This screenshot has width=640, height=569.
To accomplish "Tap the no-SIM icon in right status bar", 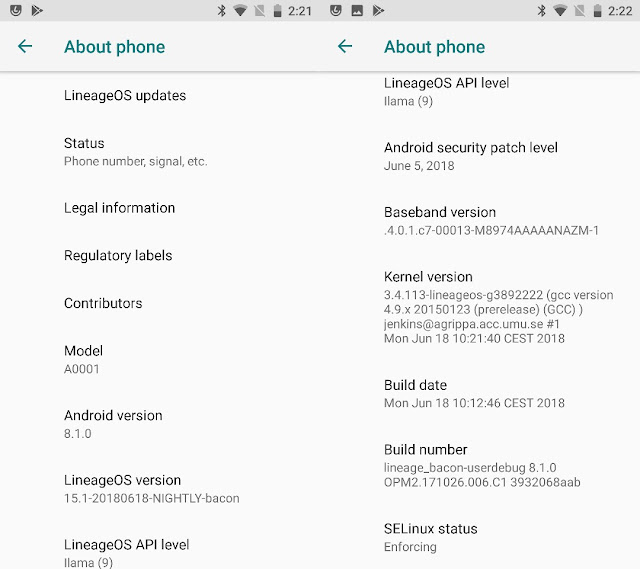I will [x=580, y=11].
